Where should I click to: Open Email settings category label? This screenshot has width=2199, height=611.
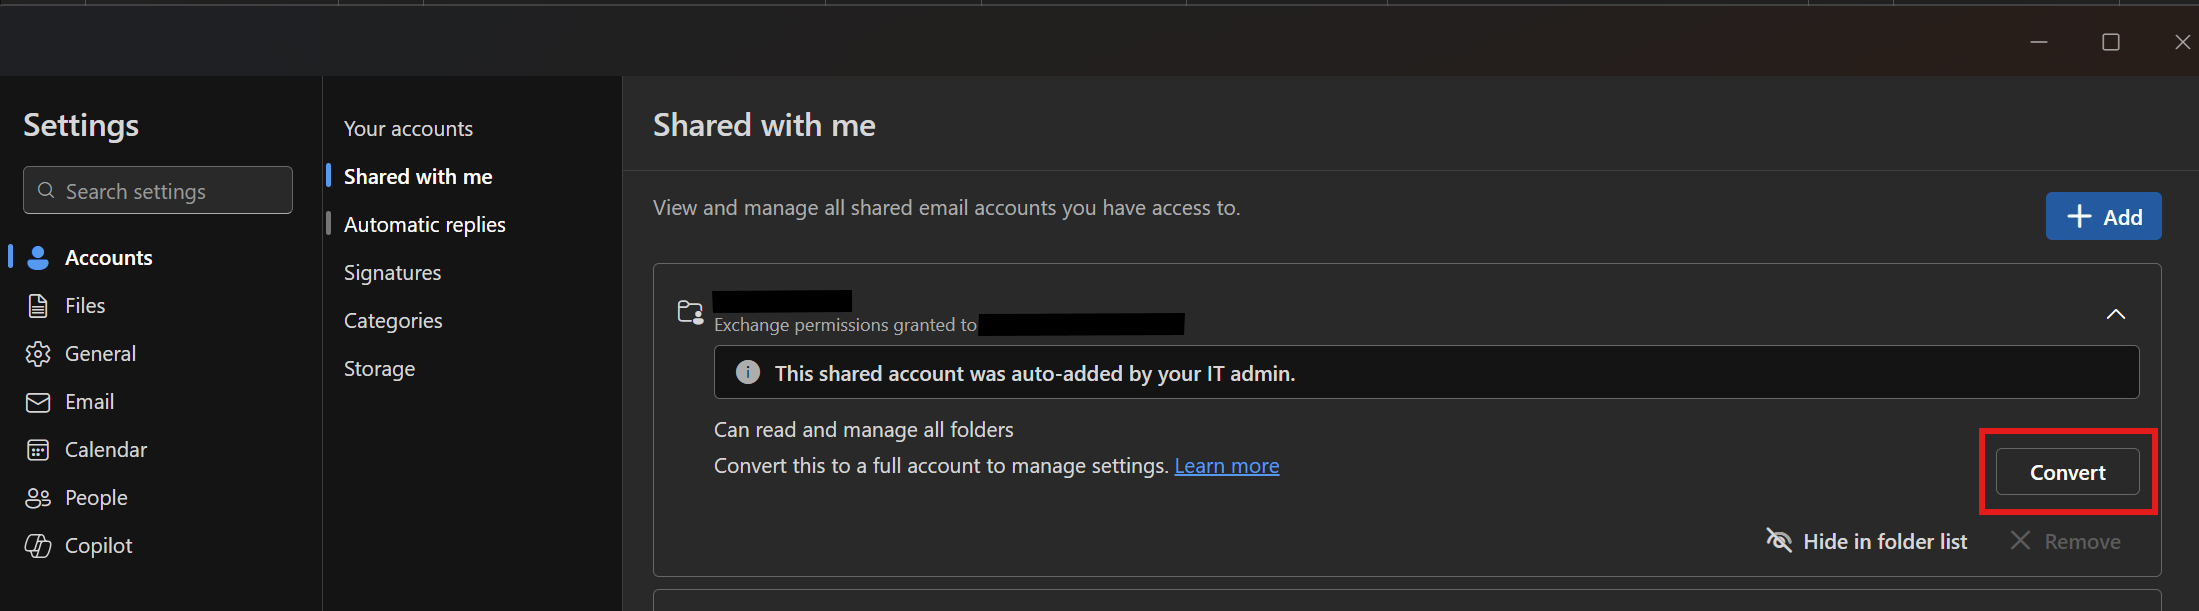[x=89, y=401]
